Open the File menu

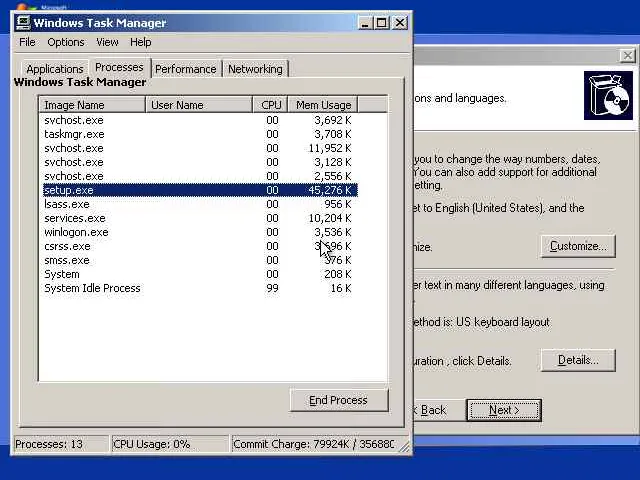(x=27, y=42)
